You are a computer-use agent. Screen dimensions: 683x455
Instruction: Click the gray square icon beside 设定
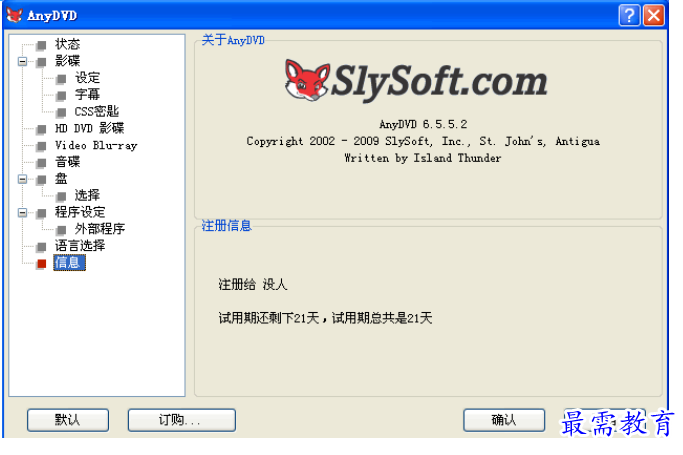pyautogui.click(x=61, y=79)
